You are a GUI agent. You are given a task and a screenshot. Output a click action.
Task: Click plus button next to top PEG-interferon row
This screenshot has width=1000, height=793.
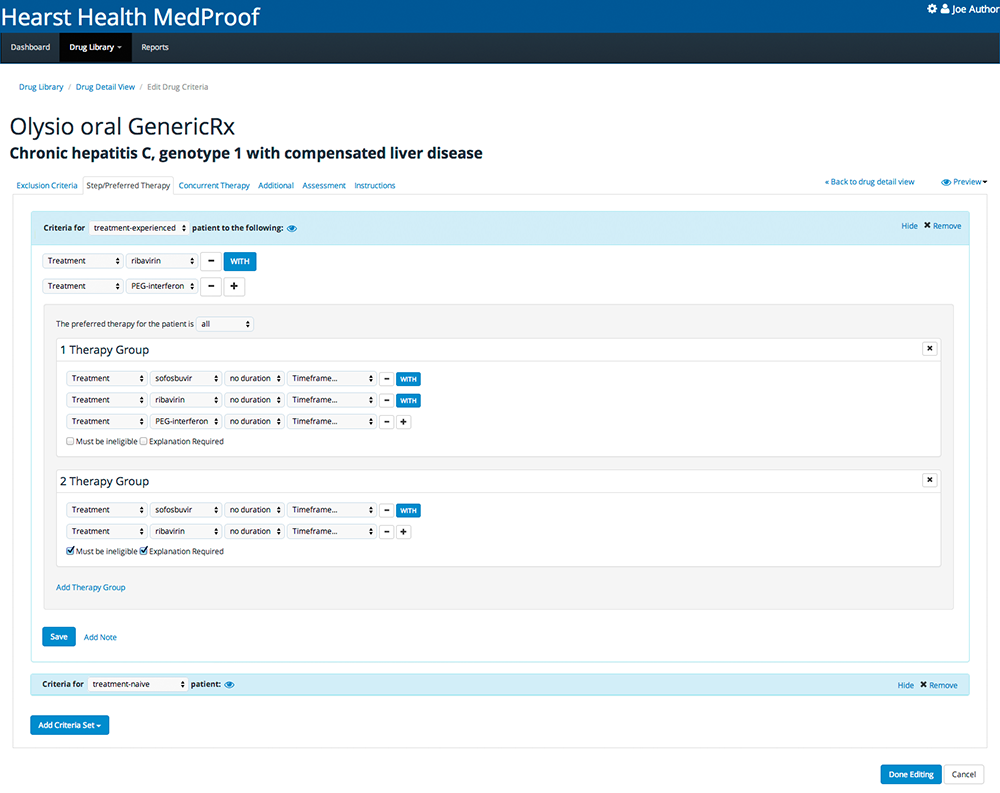coord(234,287)
